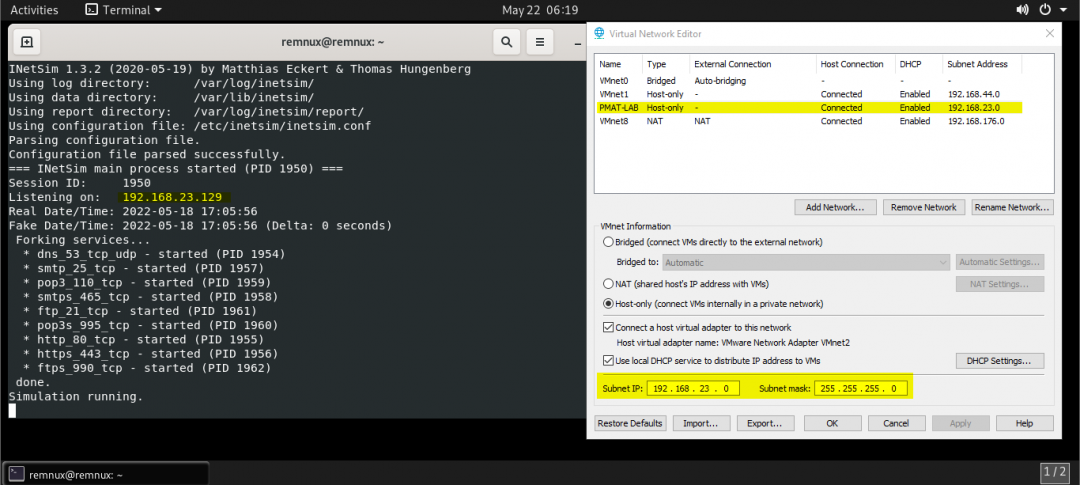This screenshot has height=485, width=1080.
Task: Expand the Bridged to Automatic dropdown
Action: coord(807,262)
